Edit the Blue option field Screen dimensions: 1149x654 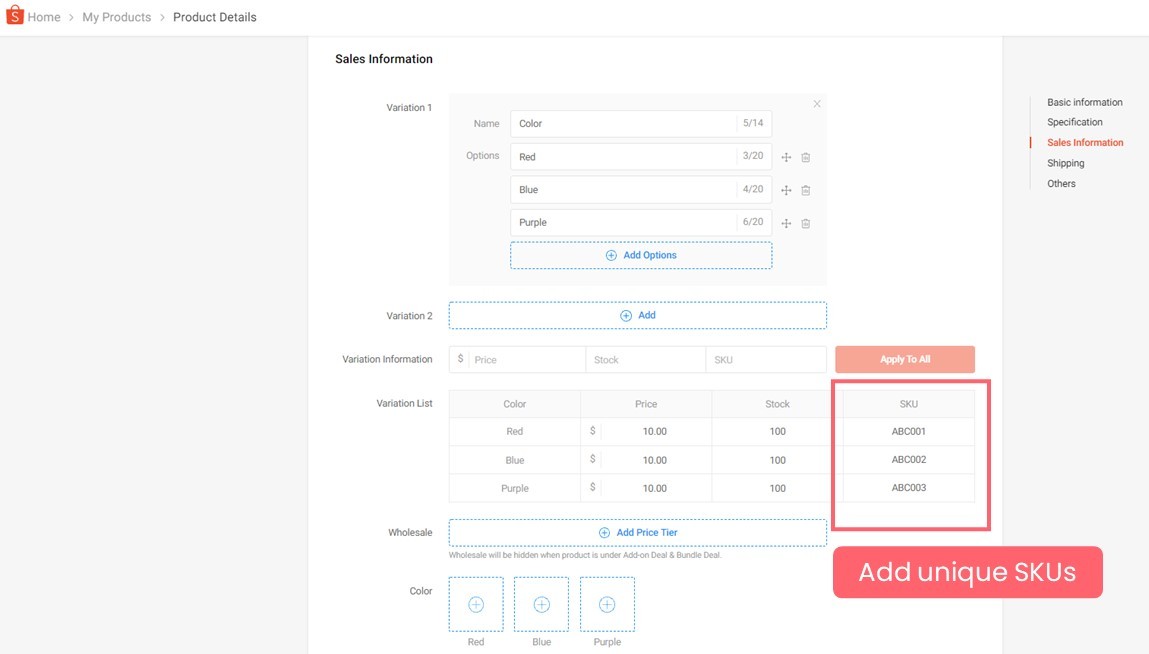coord(640,189)
